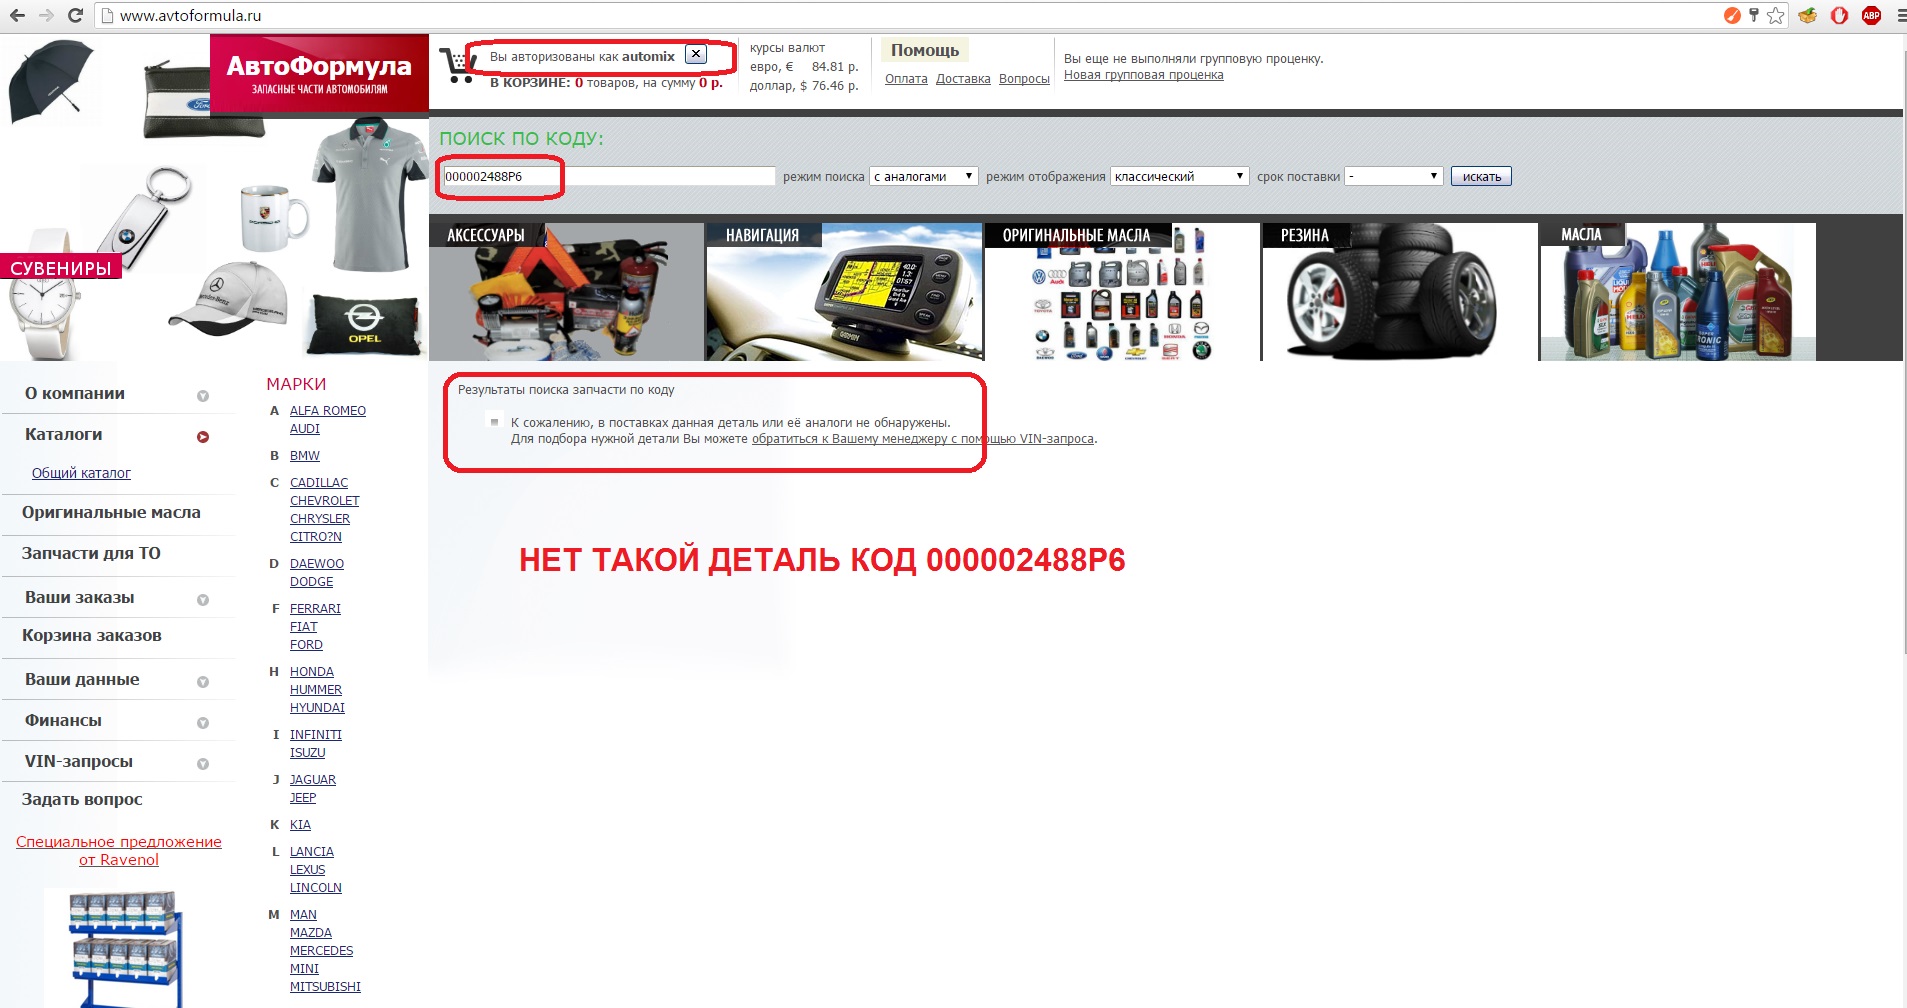Image resolution: width=1907 pixels, height=1008 pixels.
Task: Open the Резина tires banner
Action: point(1399,291)
